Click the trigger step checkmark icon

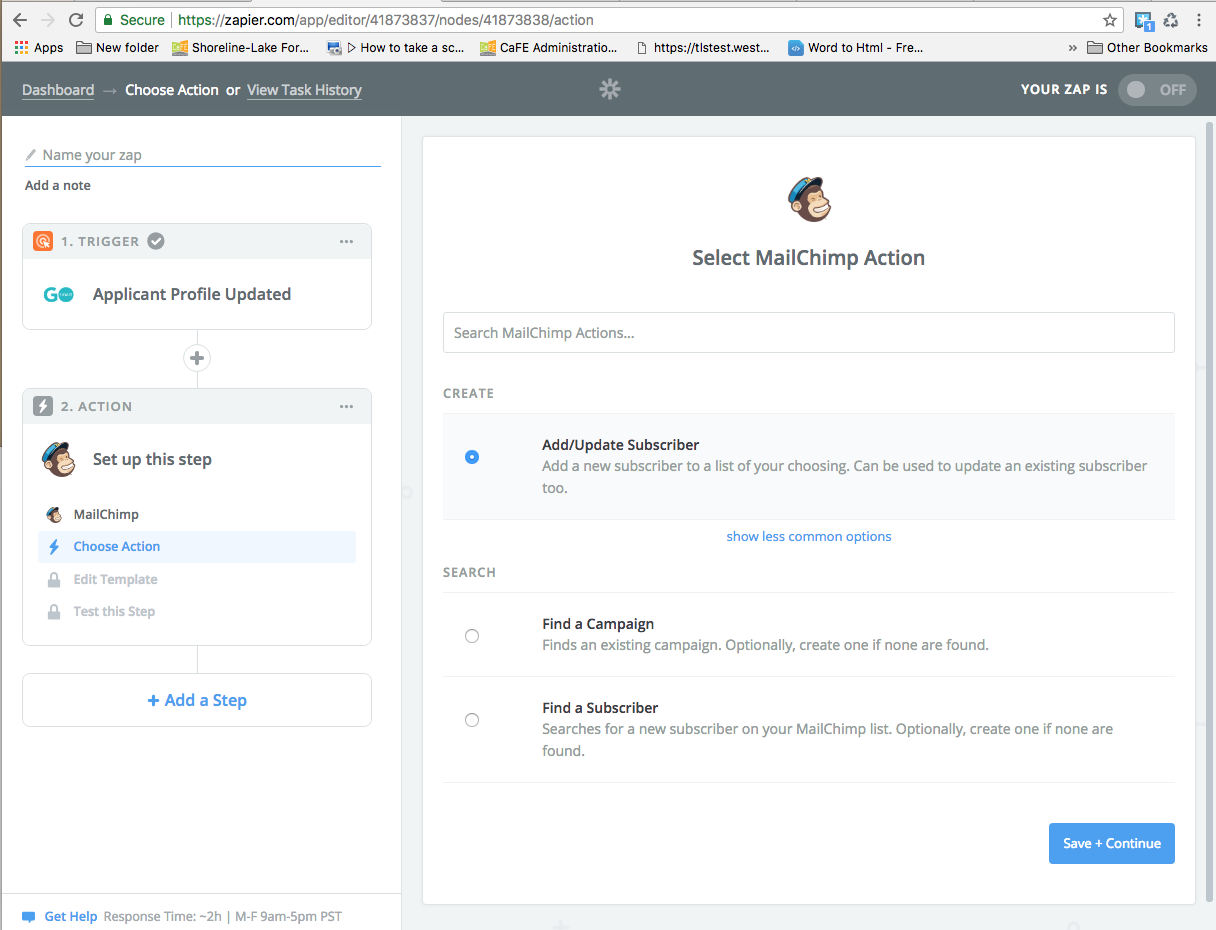click(156, 241)
